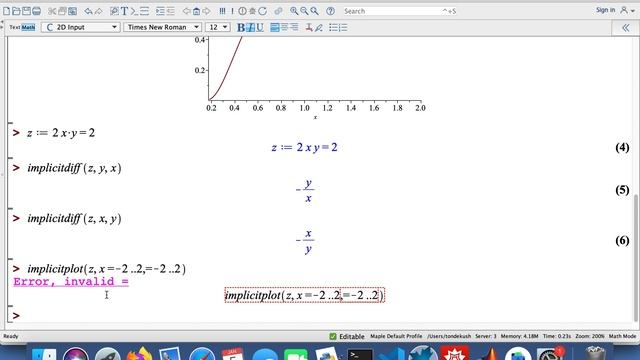Select the implicitdiff(z, y, x) input
Viewport: 640px width, 360px height.
(74, 168)
